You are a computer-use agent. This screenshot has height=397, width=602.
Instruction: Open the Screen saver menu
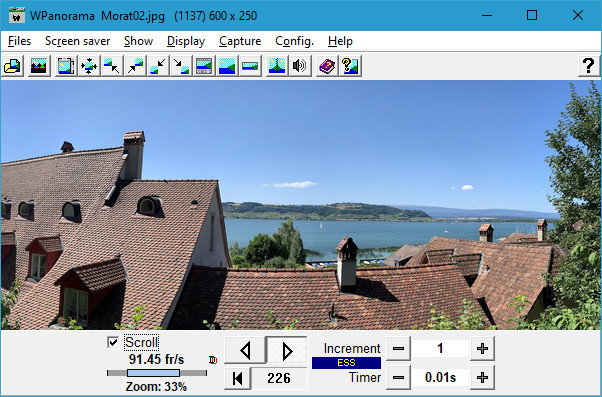[x=78, y=41]
